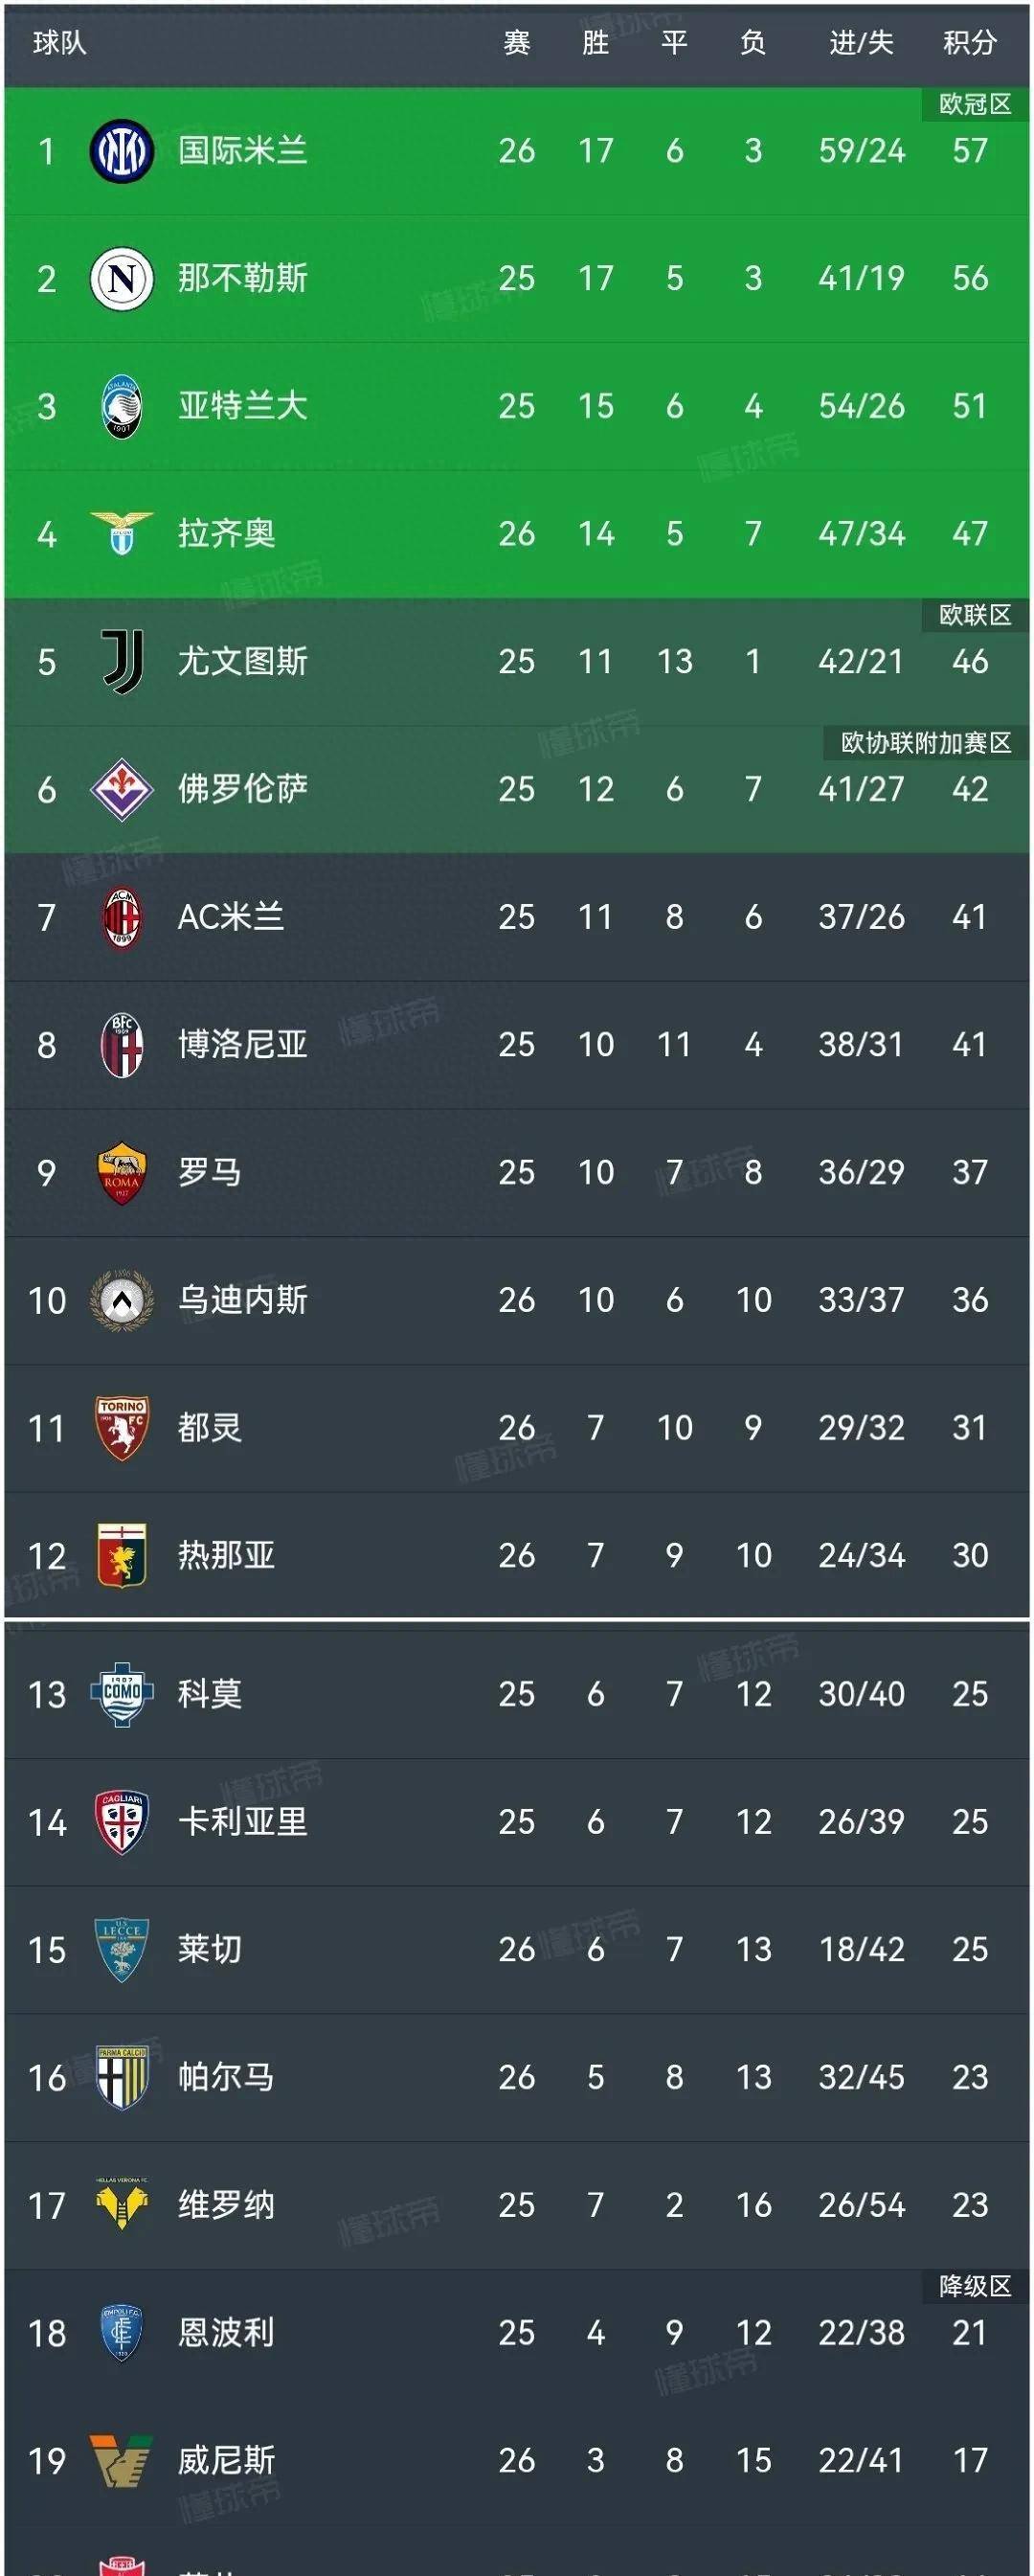Click the Juventus J logo
The width and height of the screenshot is (1034, 2576).
[x=122, y=662]
